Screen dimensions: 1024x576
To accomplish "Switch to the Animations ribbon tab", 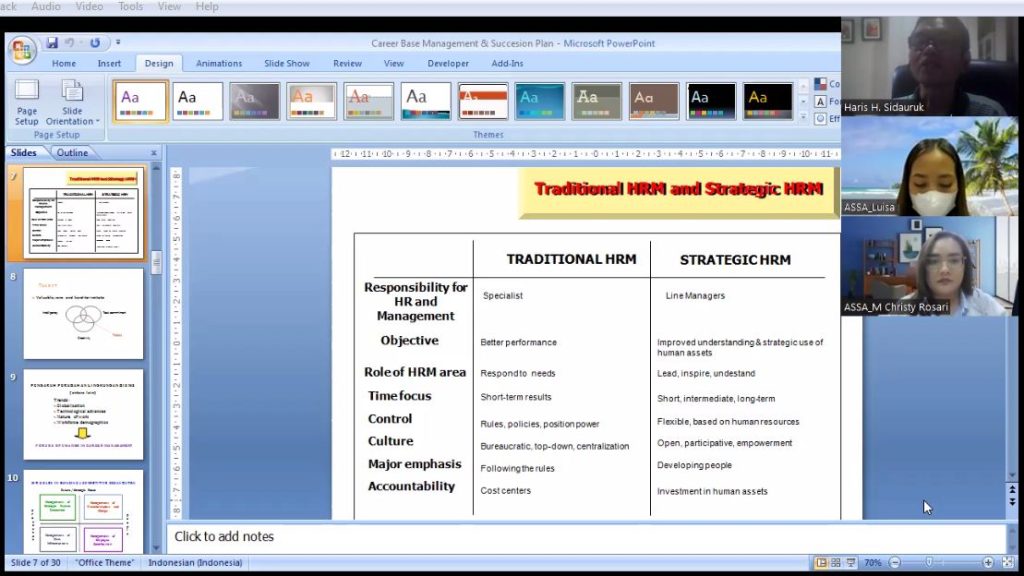I will pos(219,63).
